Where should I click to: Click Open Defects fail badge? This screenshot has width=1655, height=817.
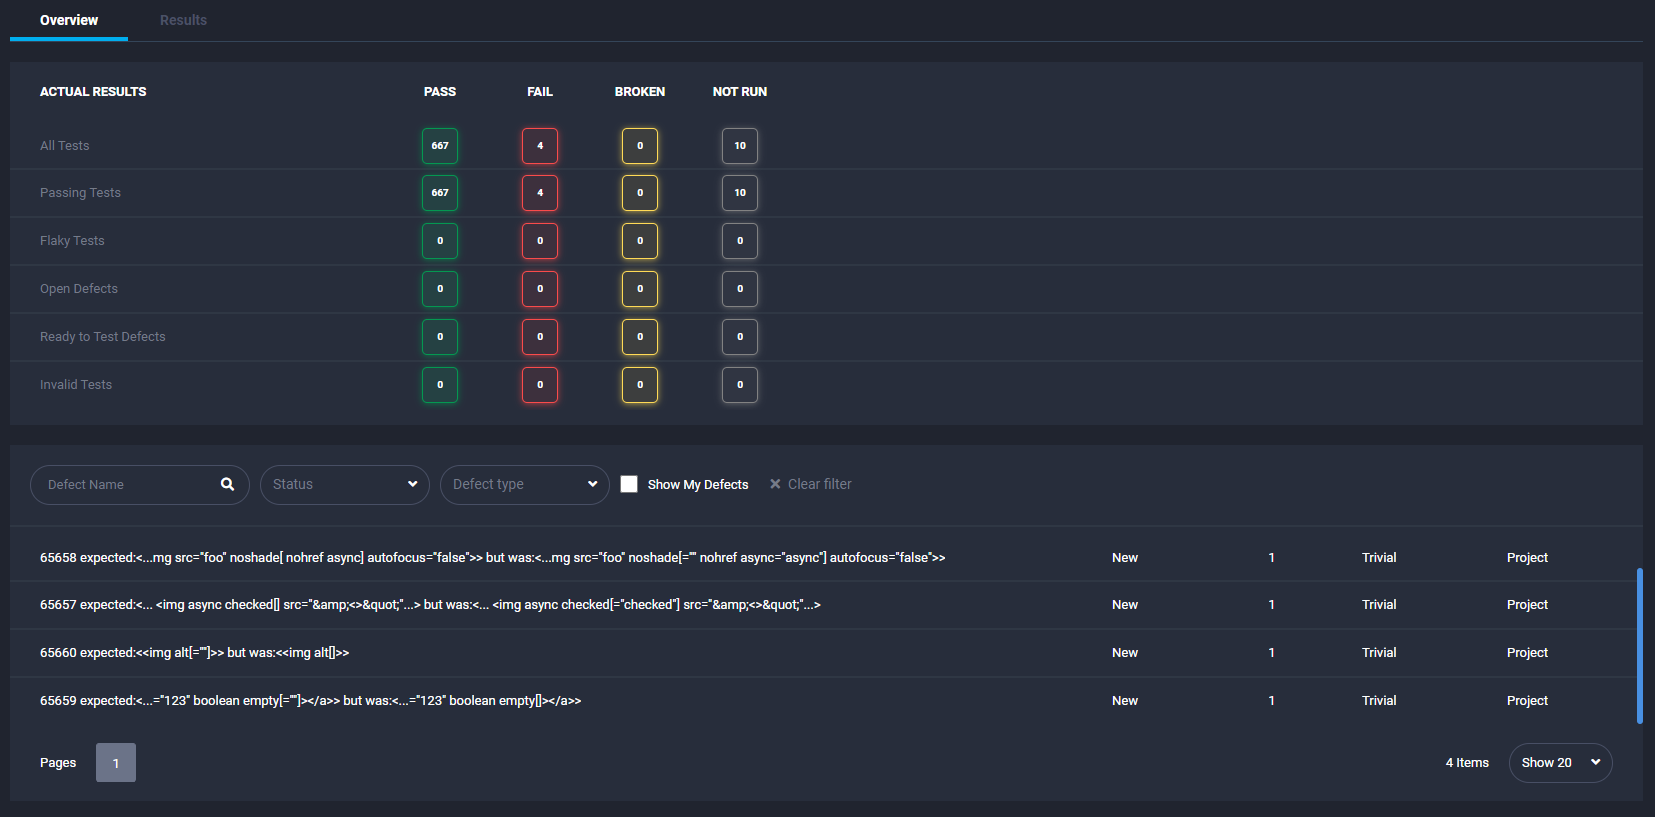point(540,289)
